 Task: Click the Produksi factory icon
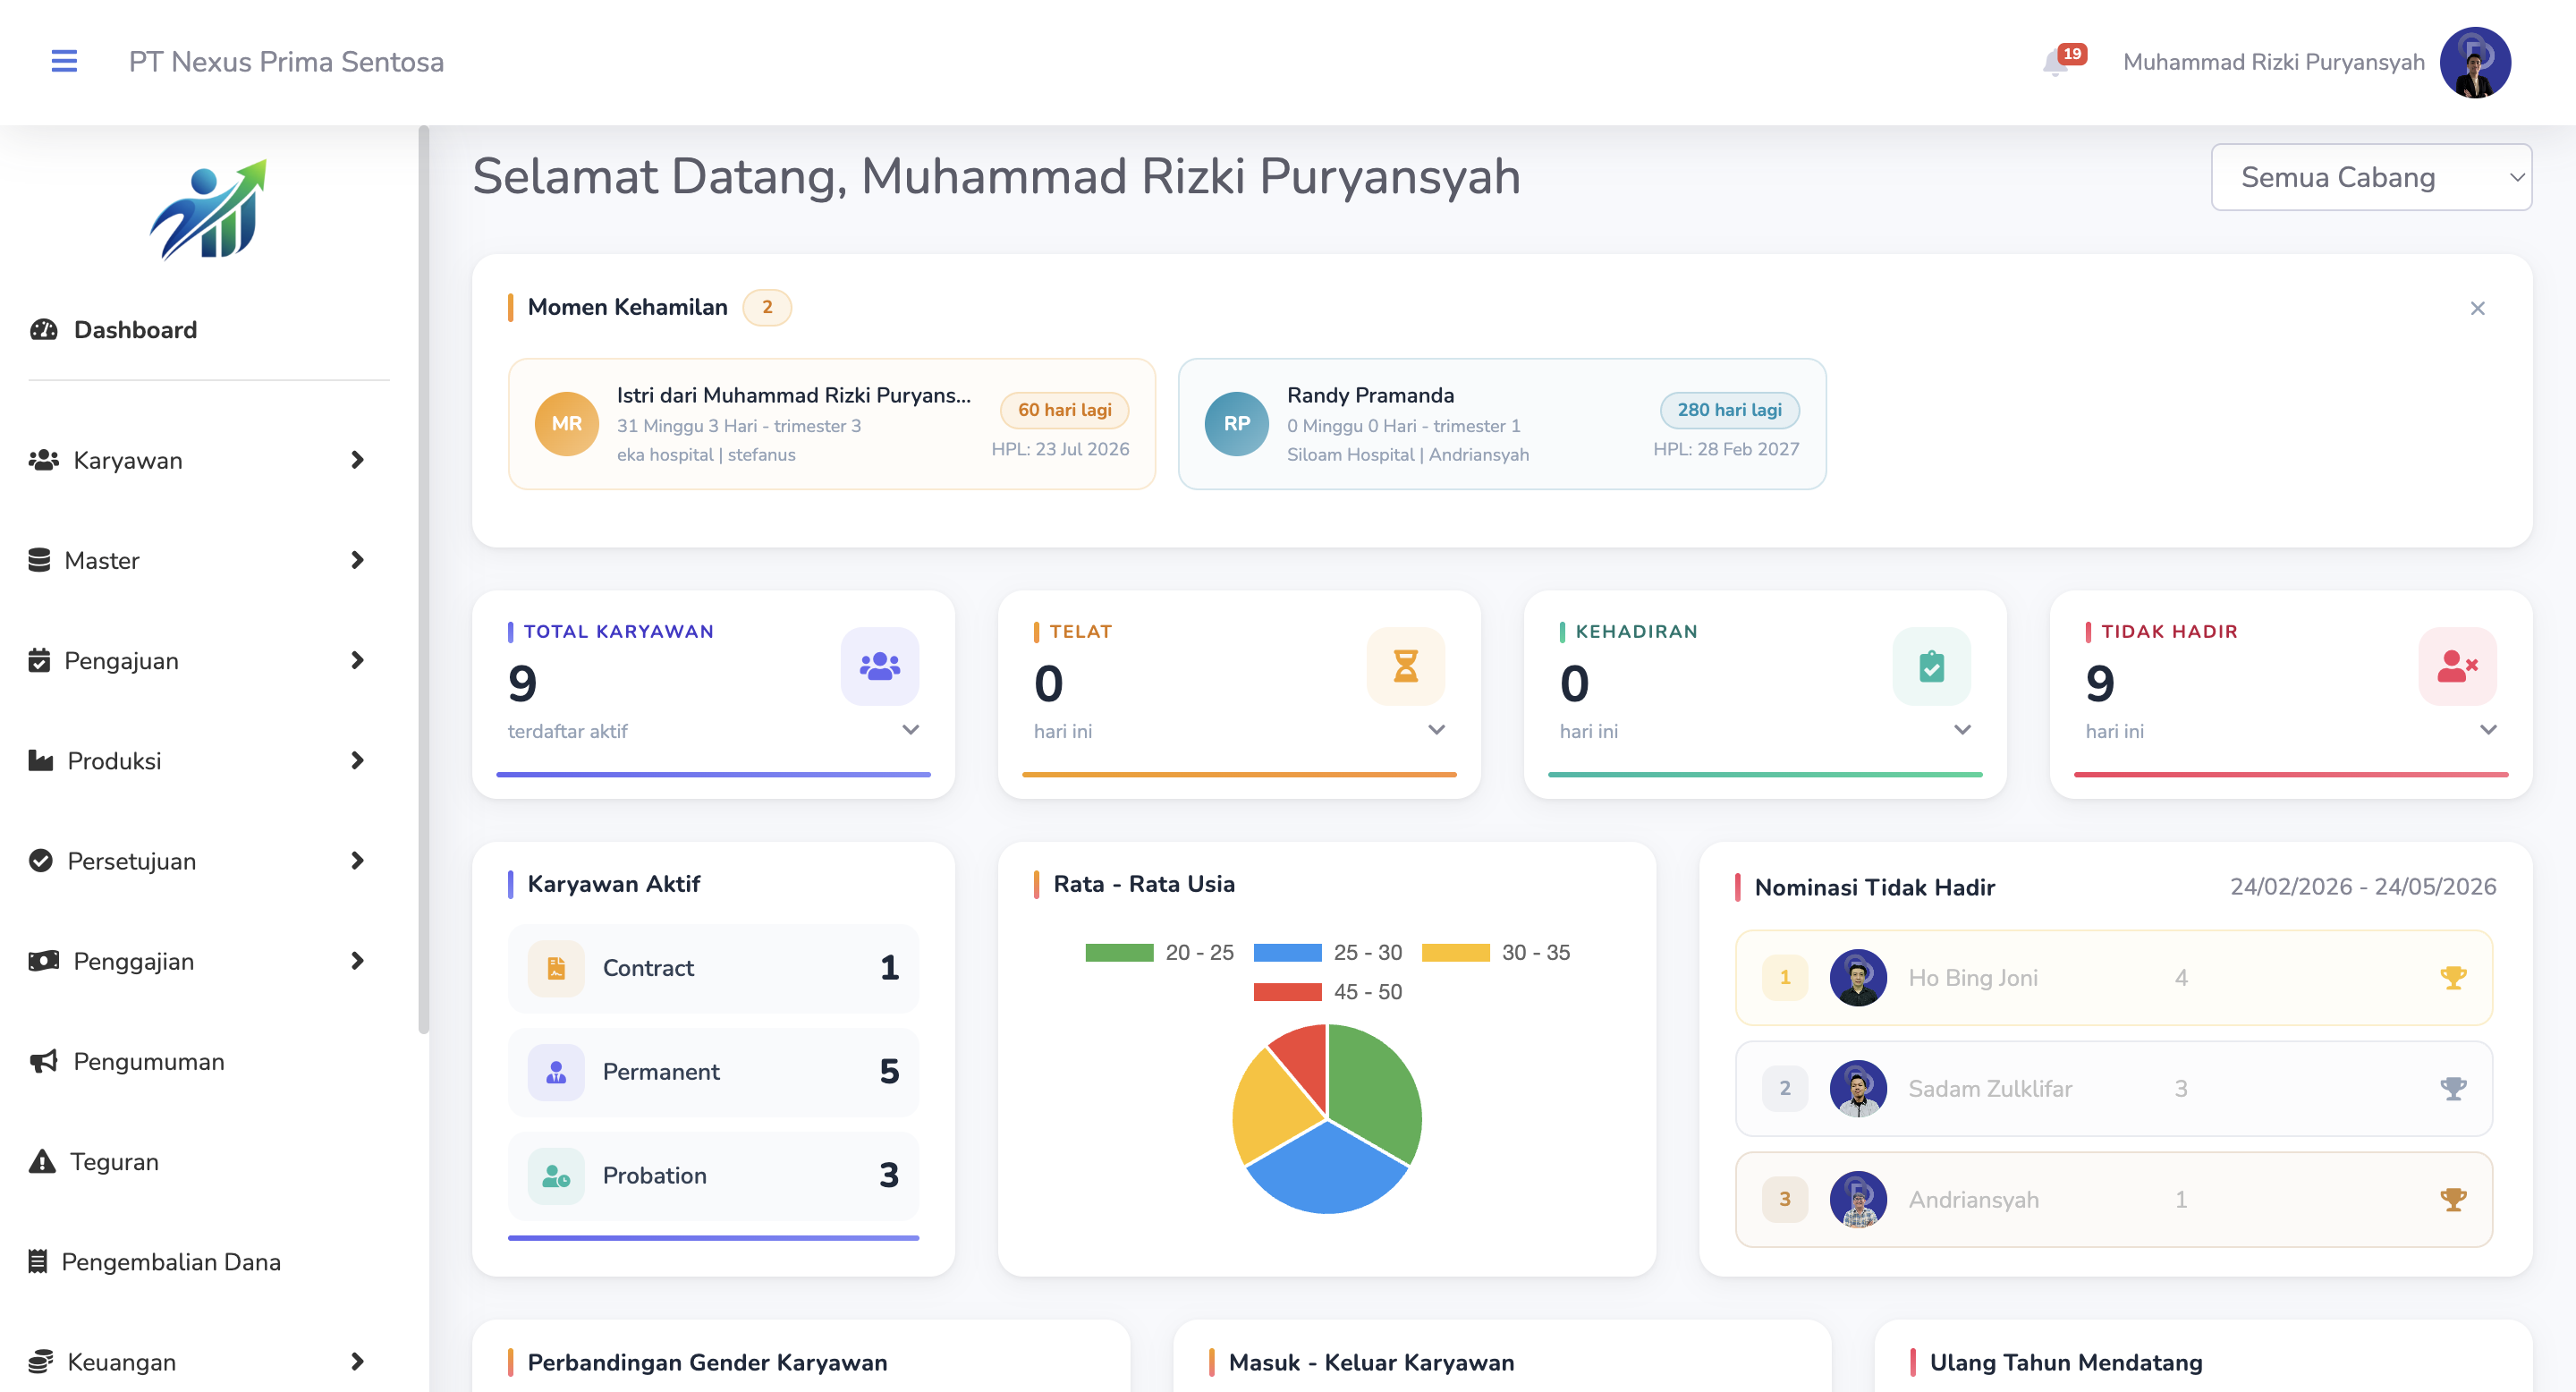click(x=41, y=760)
